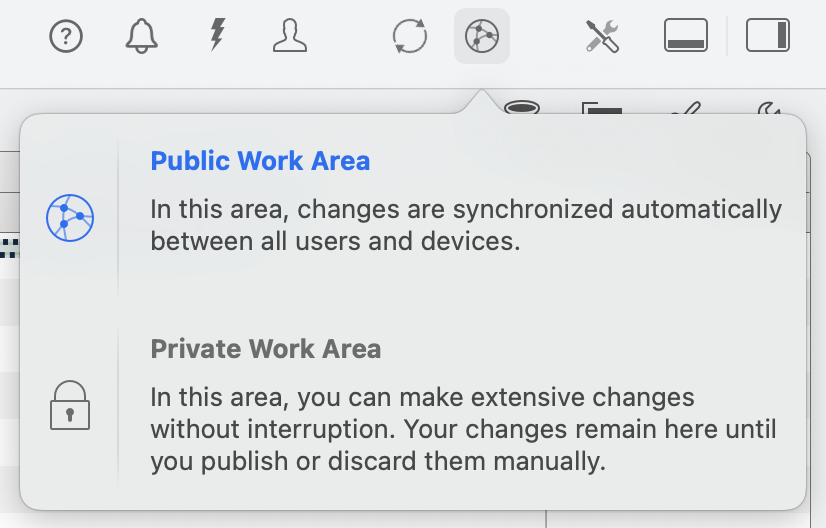Click the Public Work Area description text
Image resolution: width=826 pixels, height=528 pixels.
pos(465,225)
